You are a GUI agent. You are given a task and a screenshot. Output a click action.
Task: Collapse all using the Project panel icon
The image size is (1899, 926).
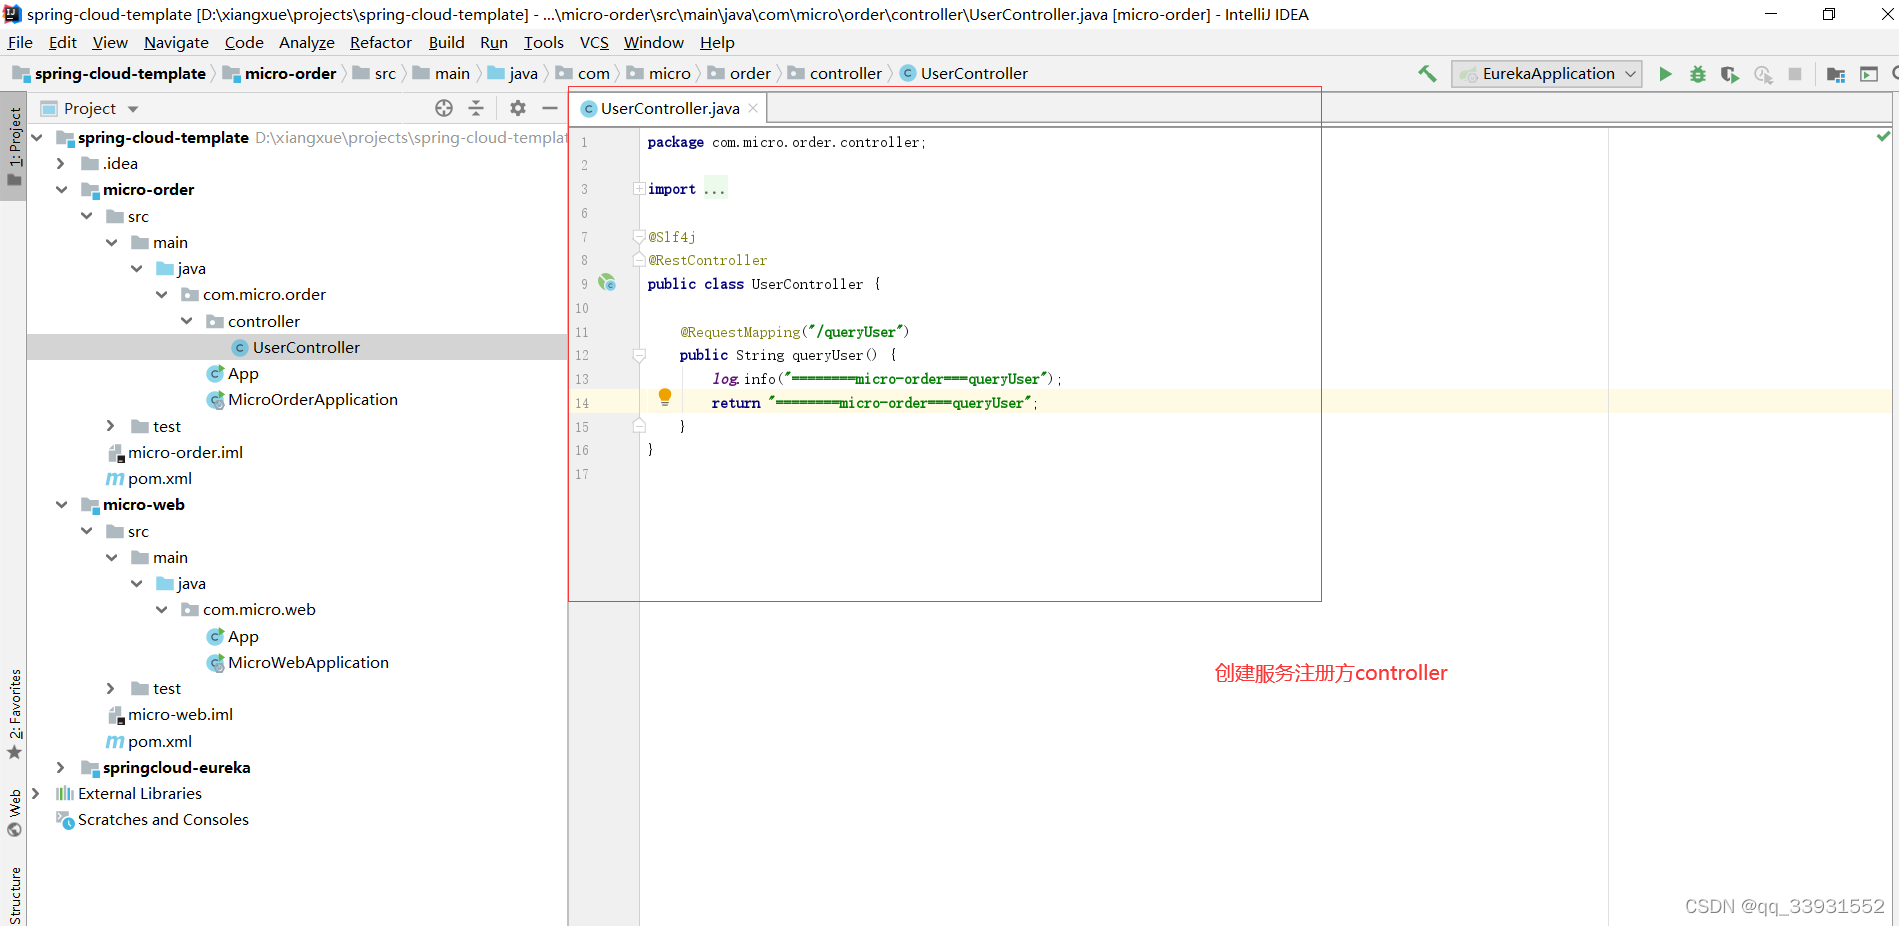click(476, 108)
